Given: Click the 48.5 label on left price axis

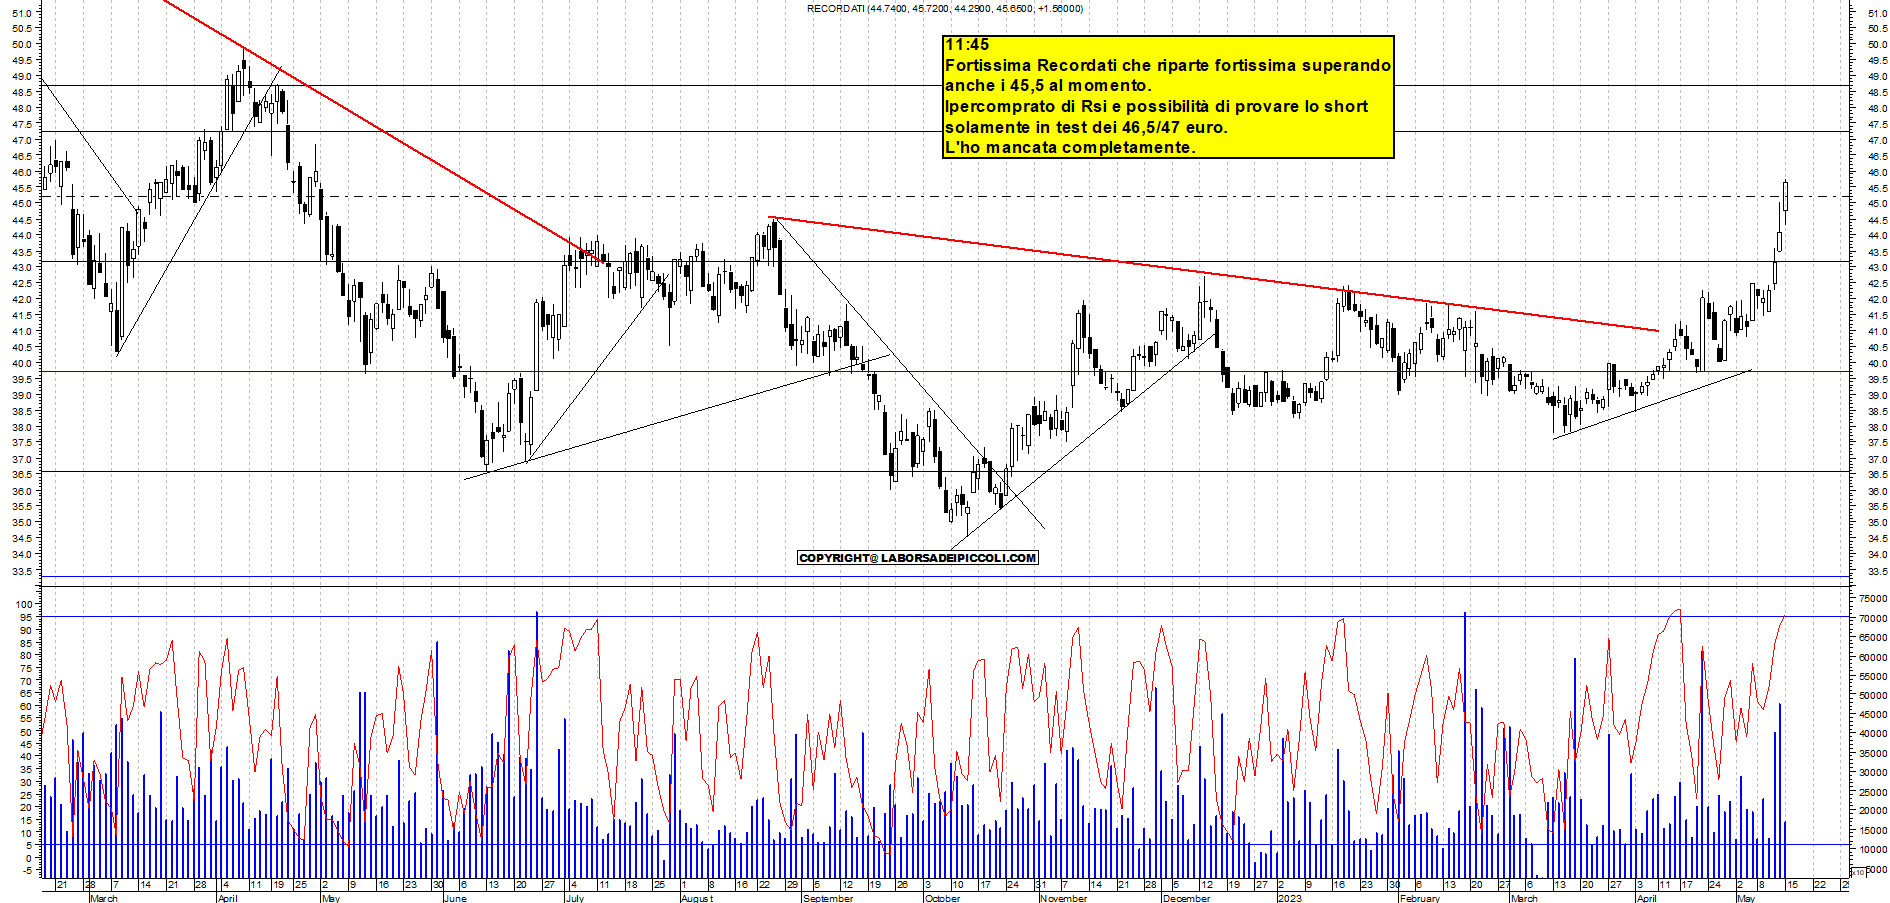Looking at the screenshot, I should point(22,92).
